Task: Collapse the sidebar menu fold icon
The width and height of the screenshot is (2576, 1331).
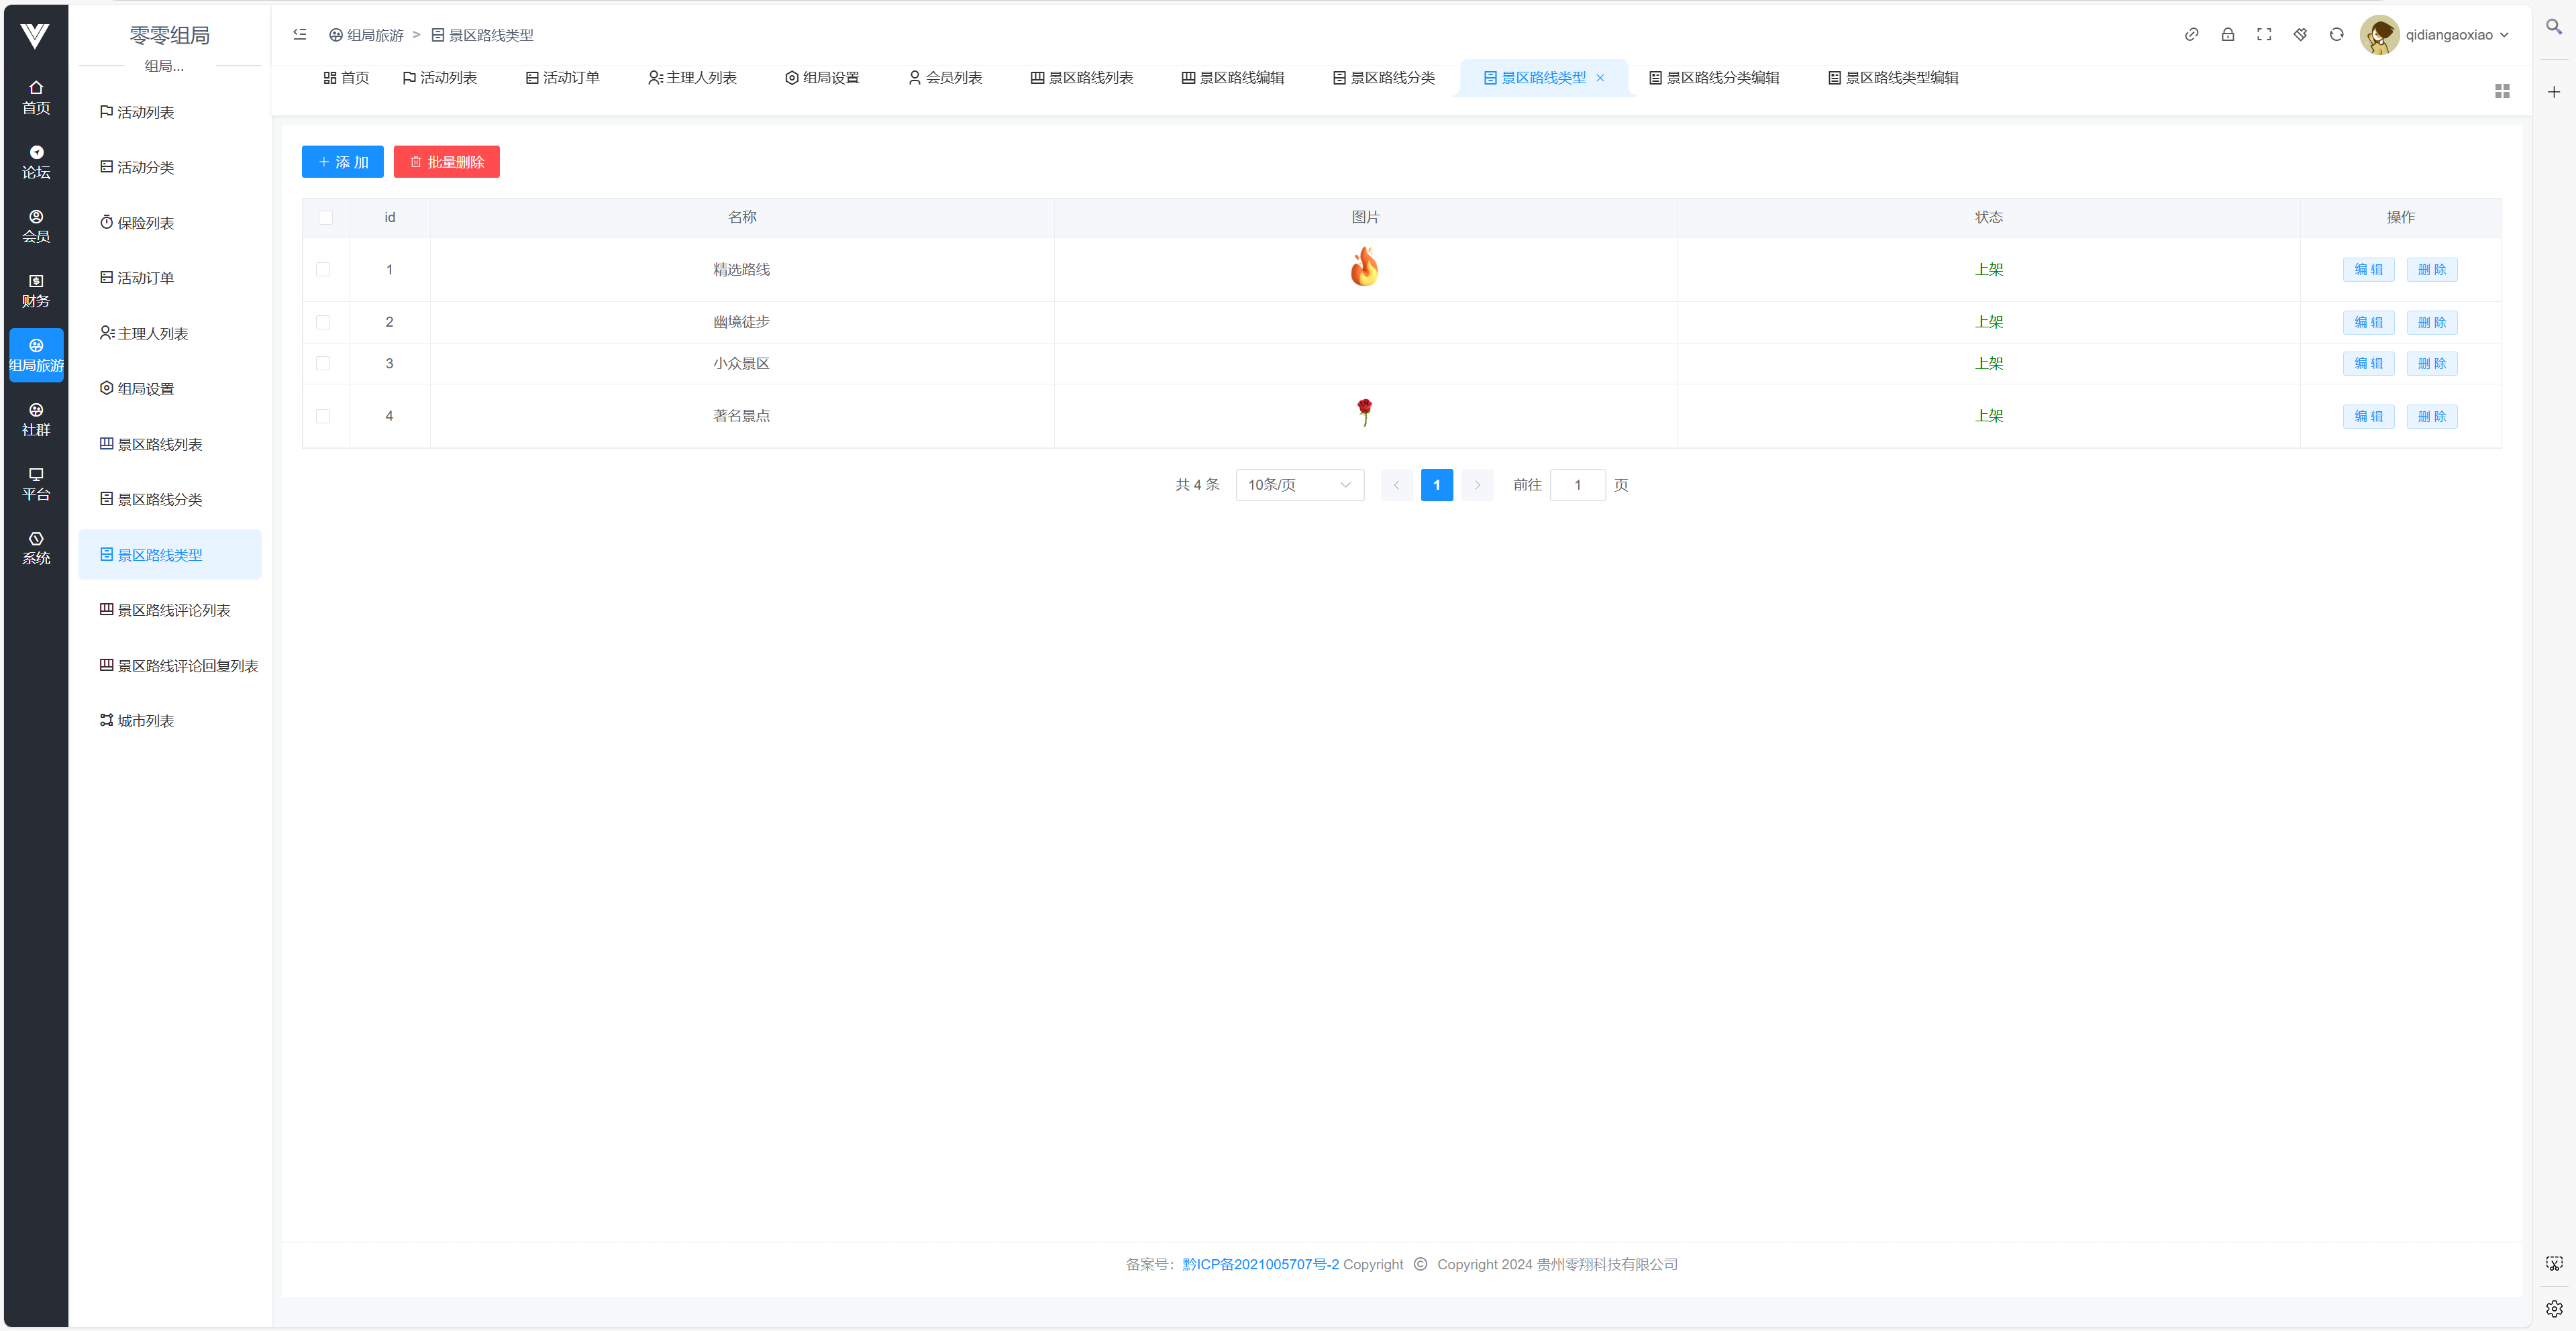Action: (299, 35)
